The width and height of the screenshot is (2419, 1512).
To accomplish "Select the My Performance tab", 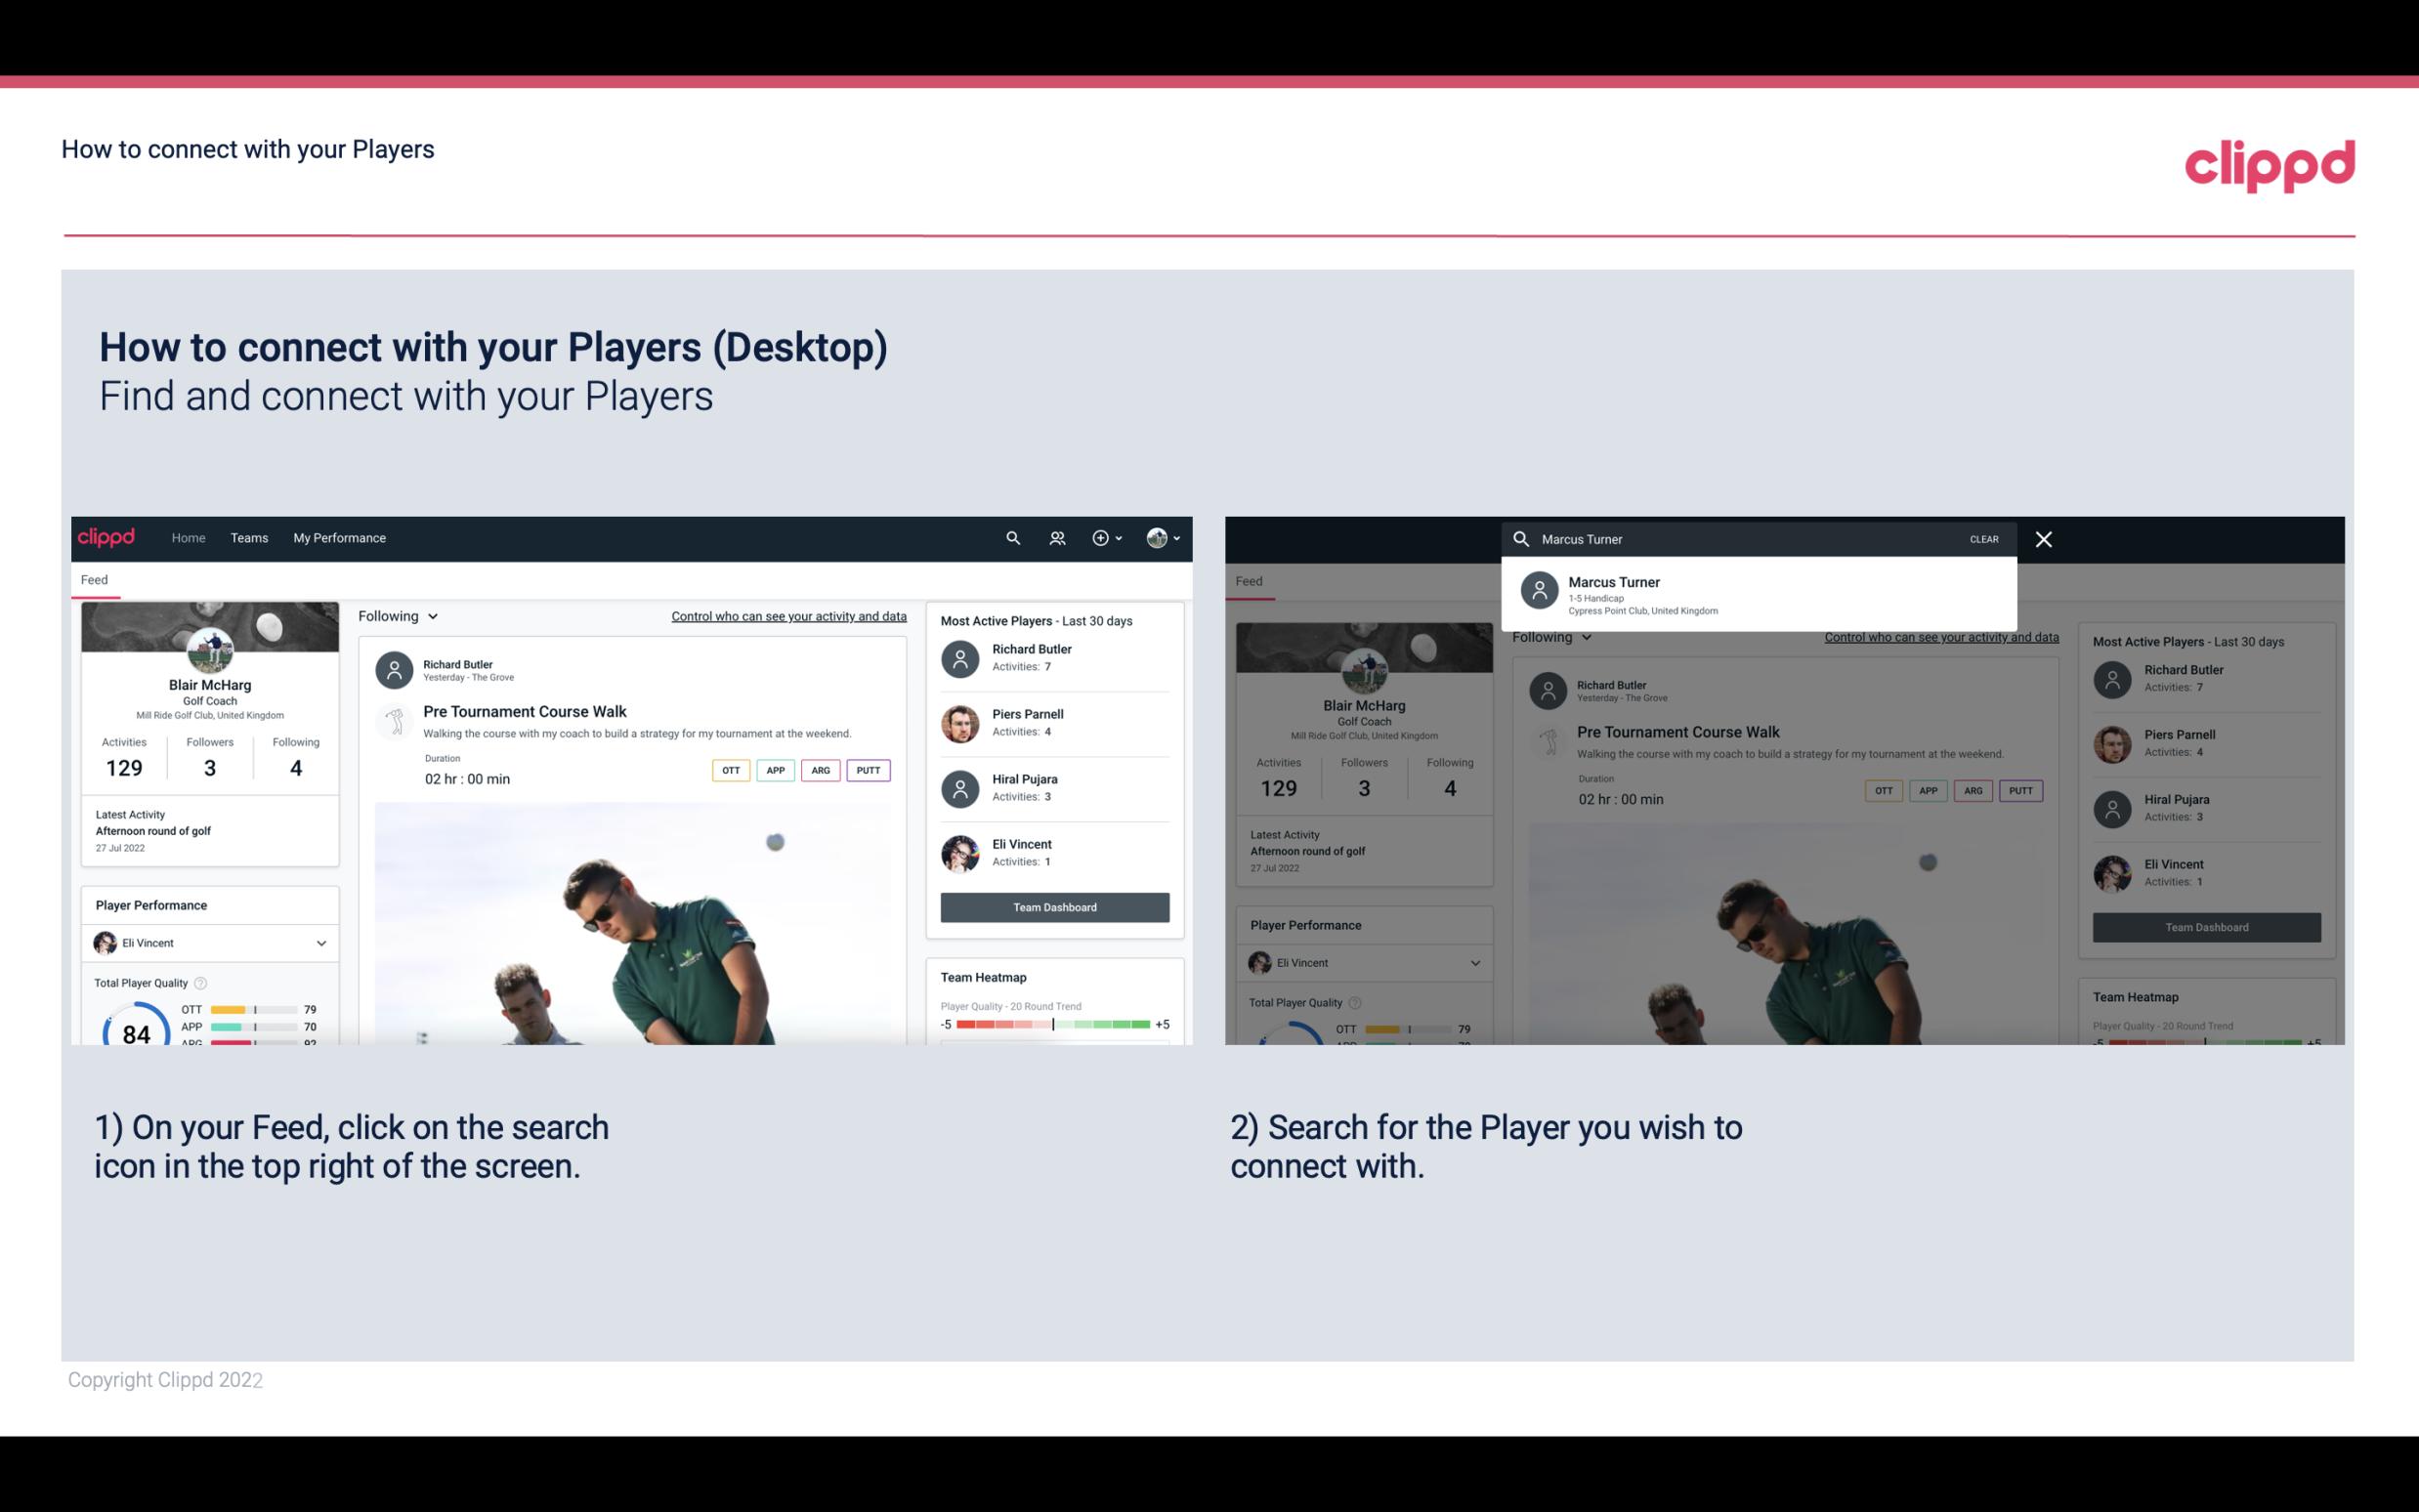I will tap(340, 536).
